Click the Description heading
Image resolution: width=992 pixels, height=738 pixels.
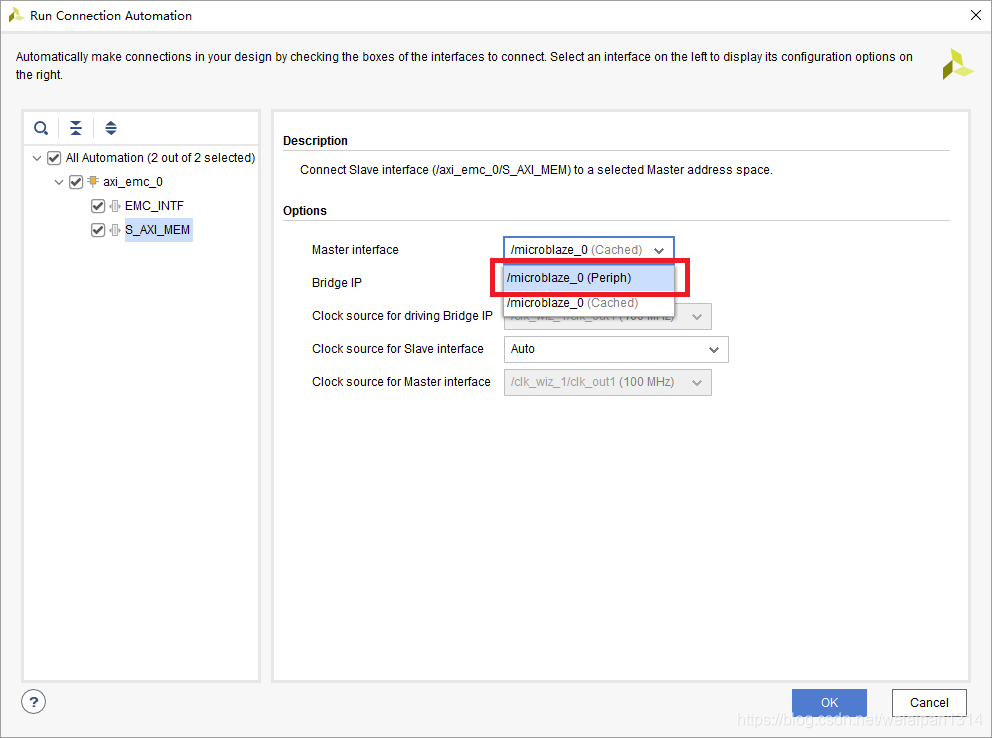[x=315, y=140]
